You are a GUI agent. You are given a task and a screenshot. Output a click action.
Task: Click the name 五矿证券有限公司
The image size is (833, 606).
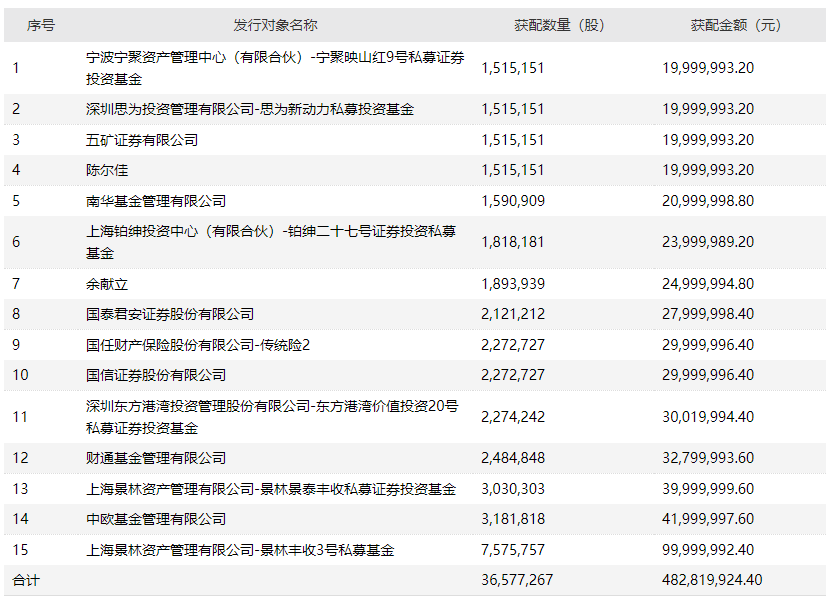pos(142,140)
